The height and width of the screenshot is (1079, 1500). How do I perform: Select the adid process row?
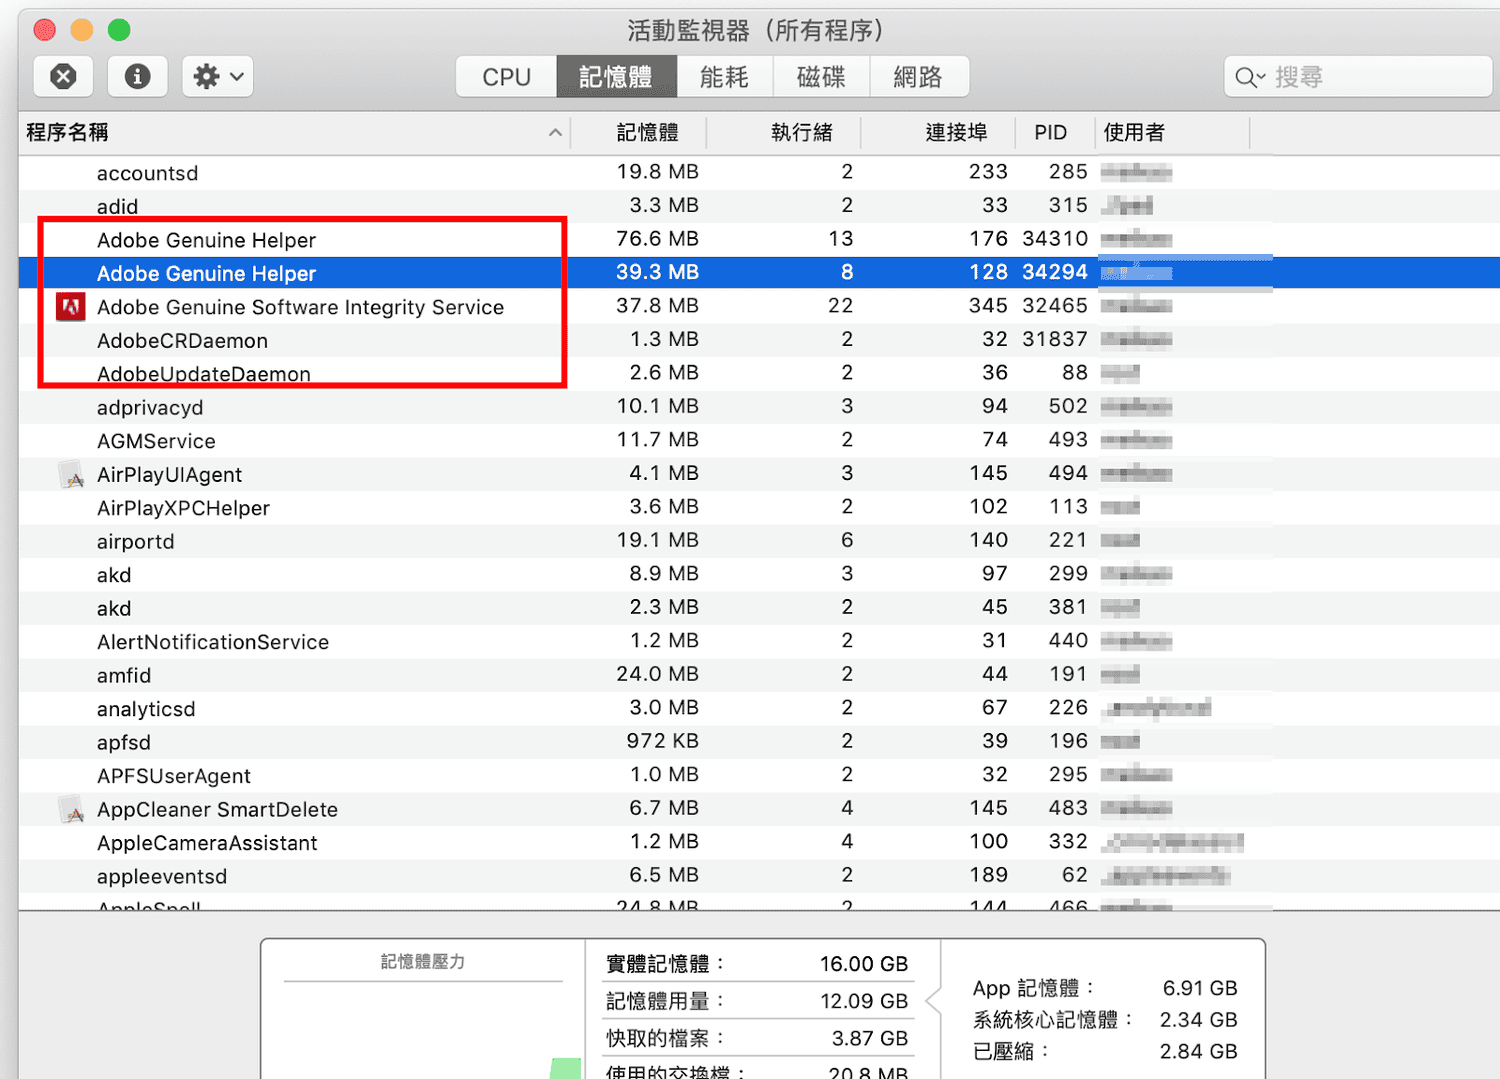pos(759,207)
